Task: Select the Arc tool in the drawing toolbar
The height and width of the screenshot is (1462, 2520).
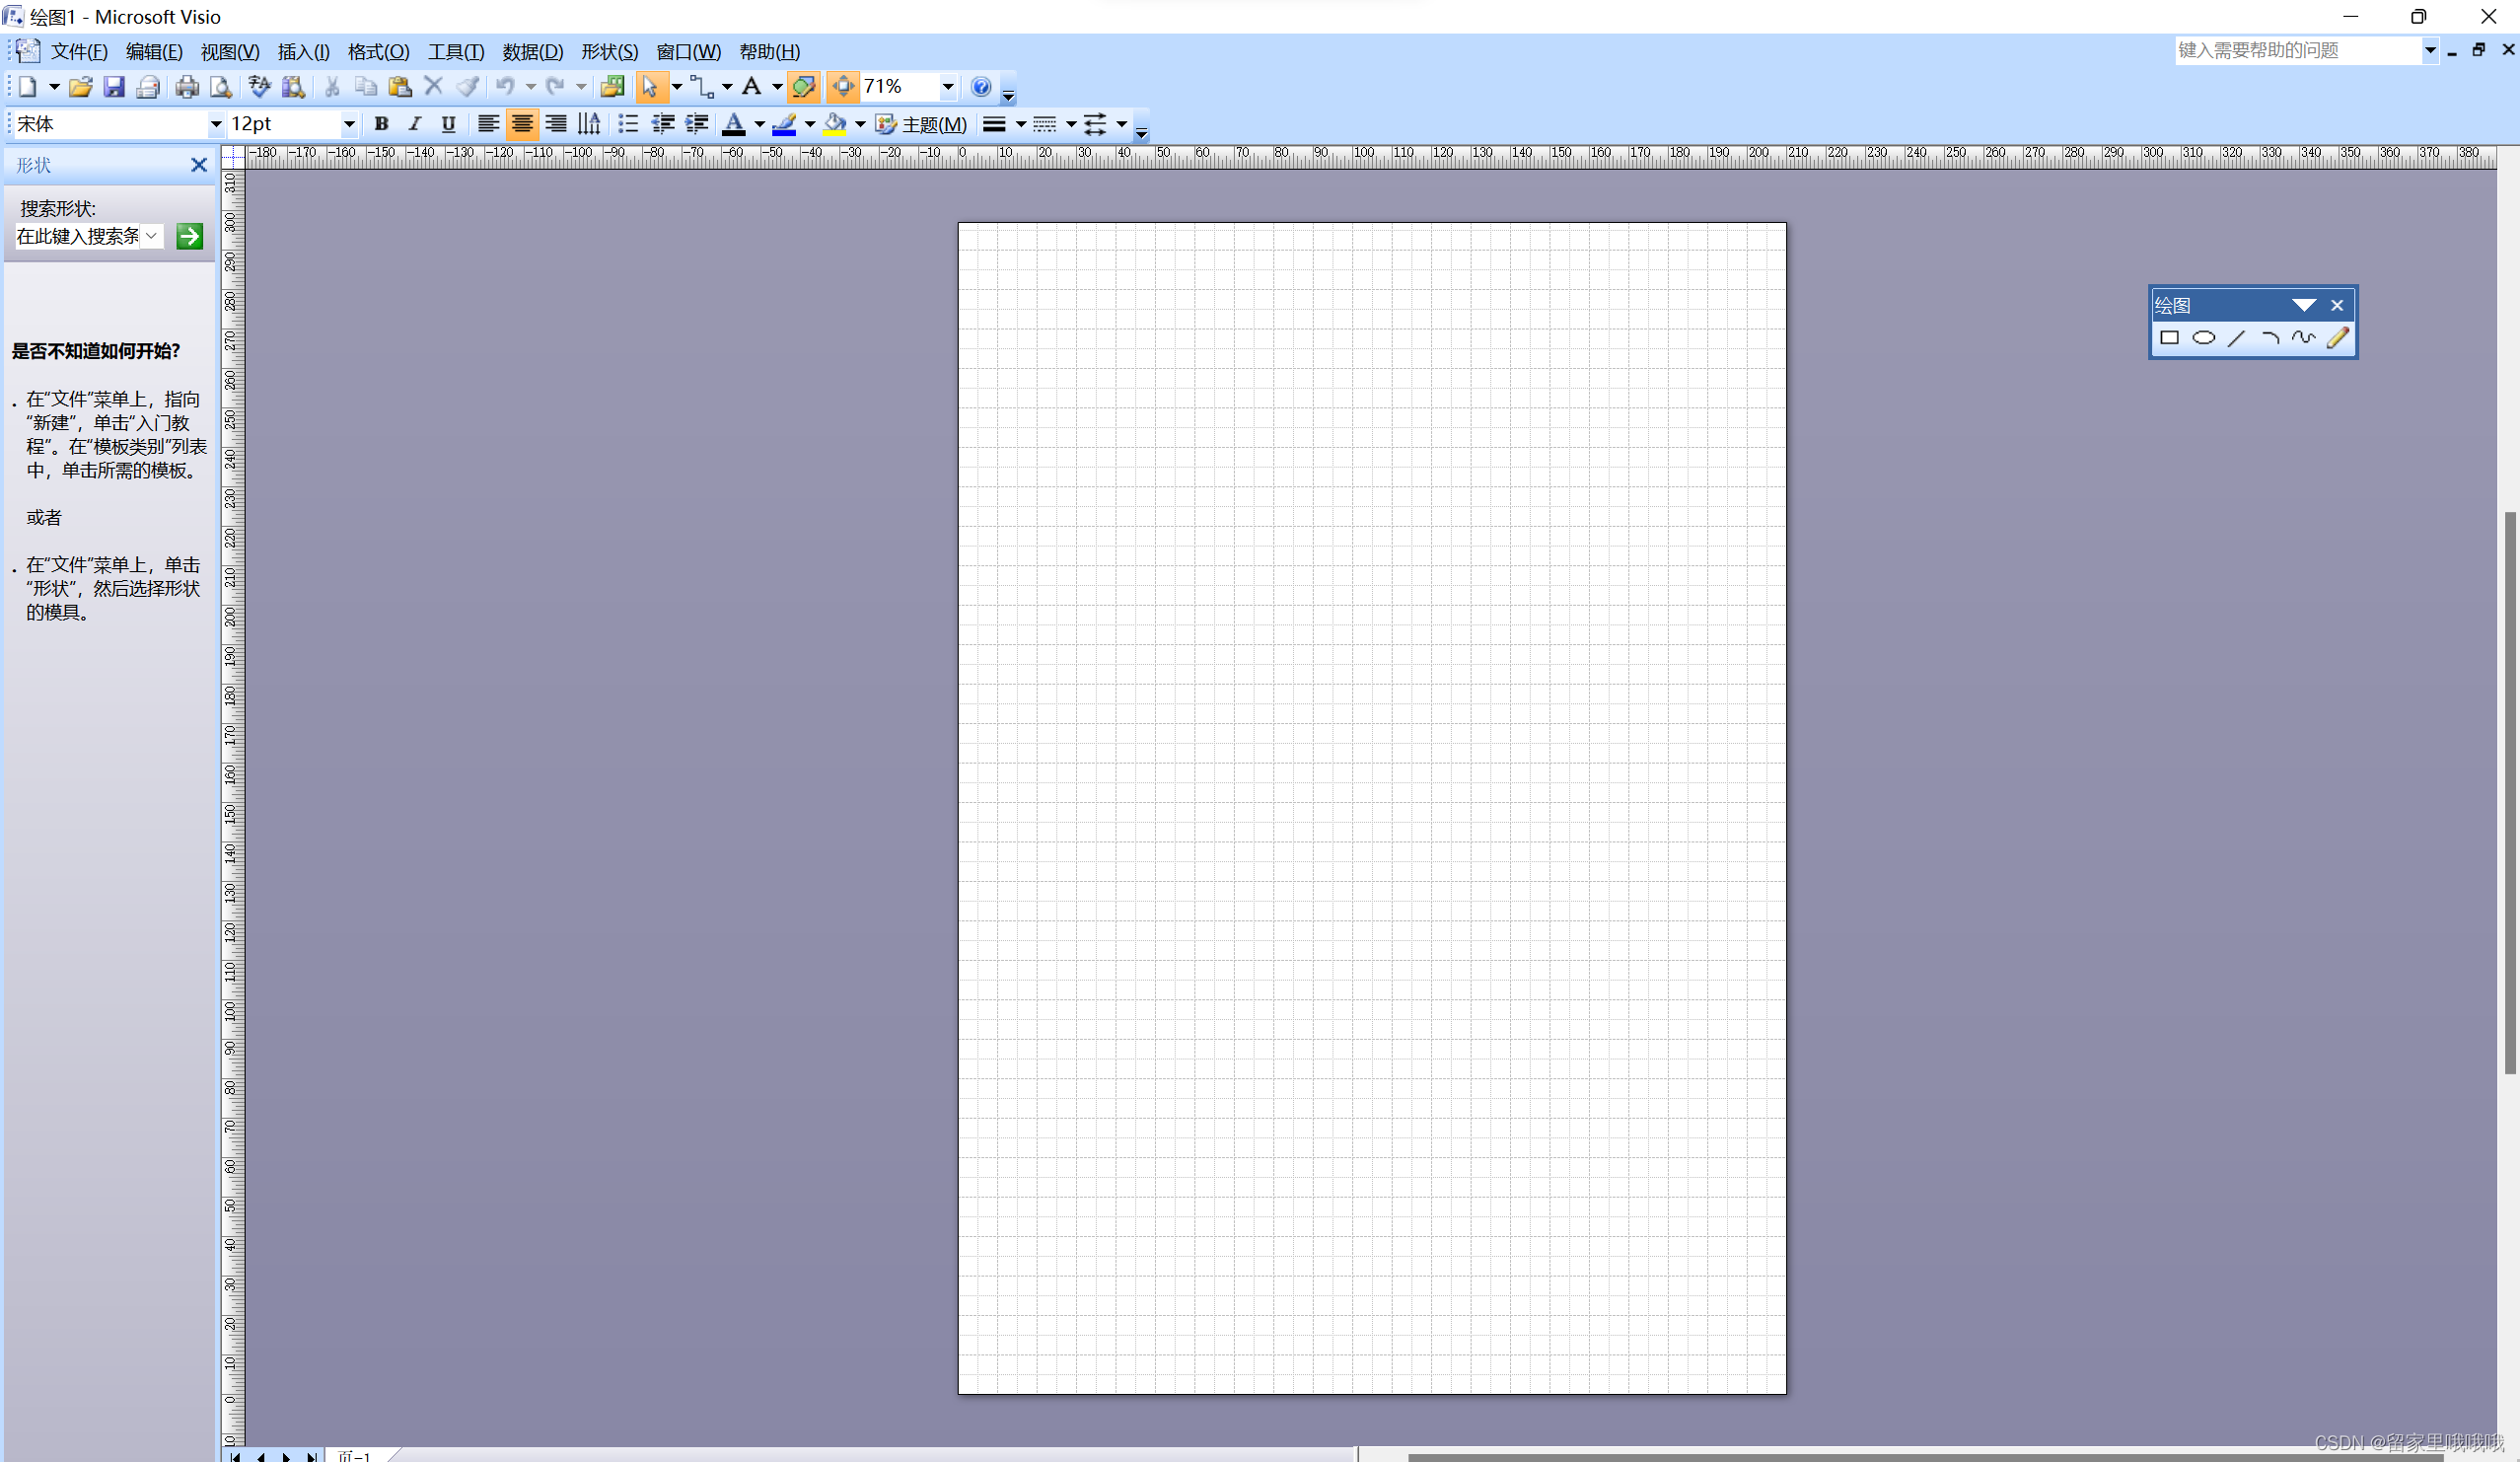Action: [x=2270, y=338]
